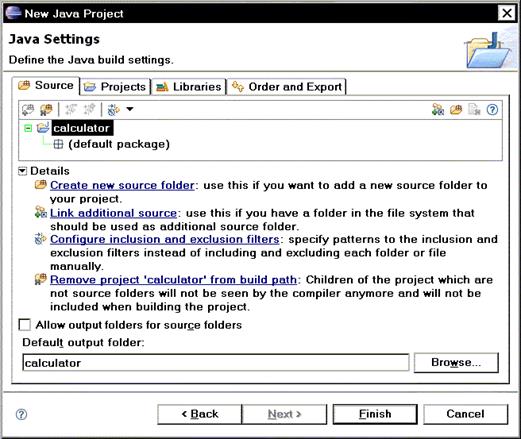Screen dimensions: 521x439
Task: Click the default package icon in tree
Action: pyautogui.click(x=58, y=144)
